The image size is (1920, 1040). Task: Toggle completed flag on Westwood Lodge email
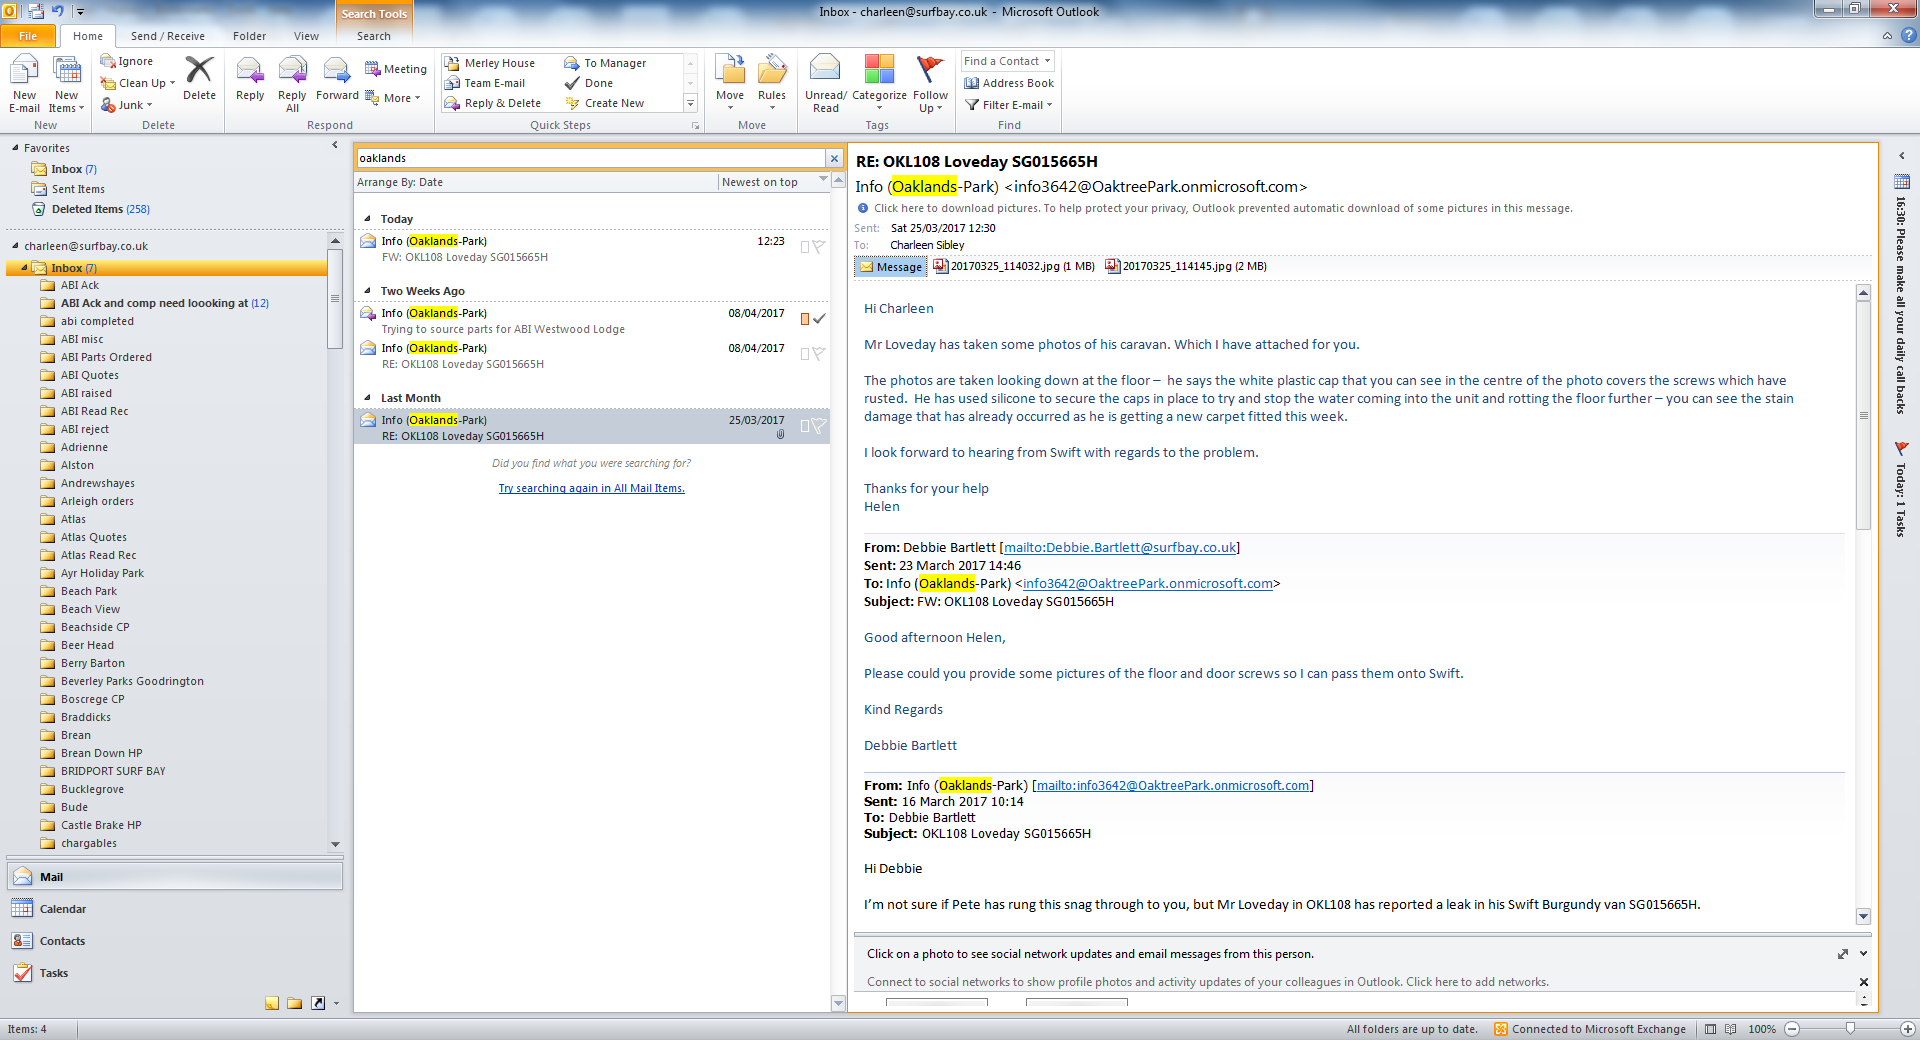(819, 318)
